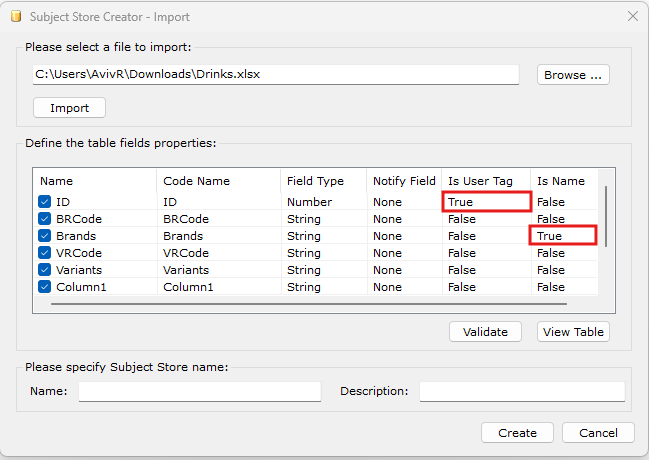The height and width of the screenshot is (460, 649).
Task: Click the horizontal scrollbar under the fields table
Action: point(309,303)
